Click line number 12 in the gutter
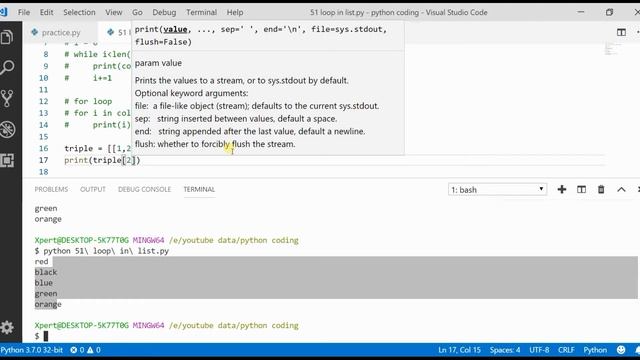 pos(44,101)
